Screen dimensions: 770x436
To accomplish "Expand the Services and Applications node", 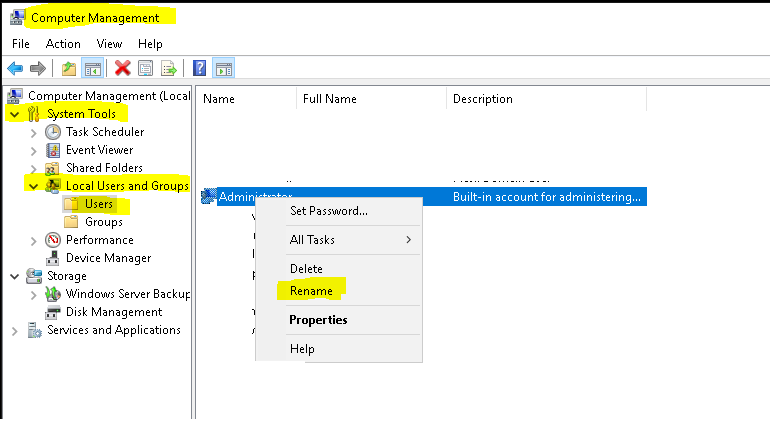I will coord(15,330).
